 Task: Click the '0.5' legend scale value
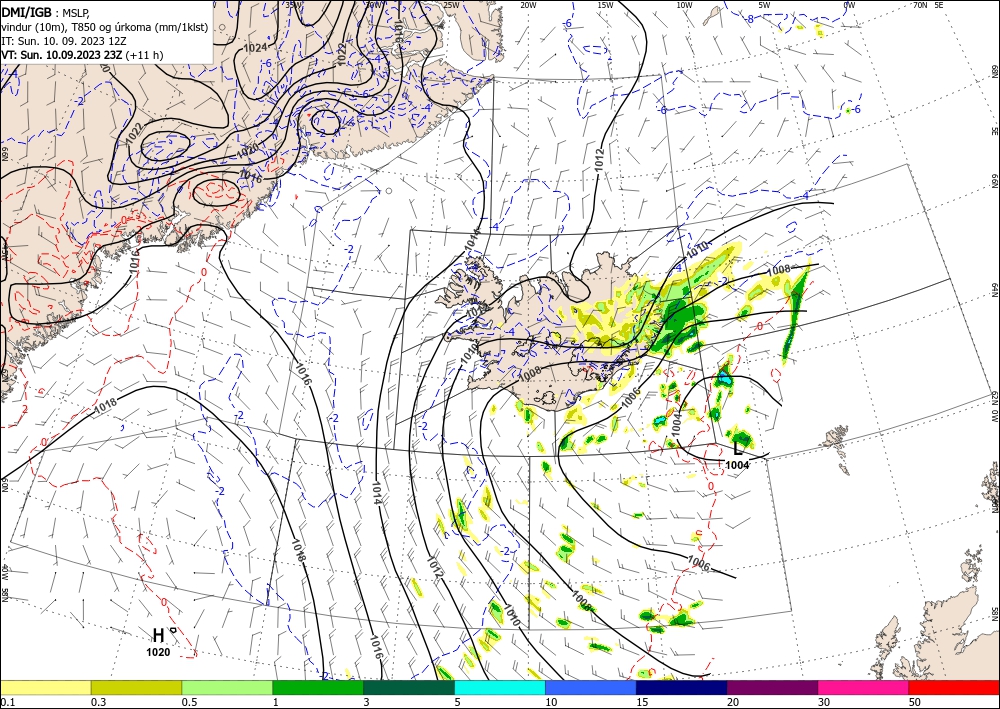coord(188,702)
